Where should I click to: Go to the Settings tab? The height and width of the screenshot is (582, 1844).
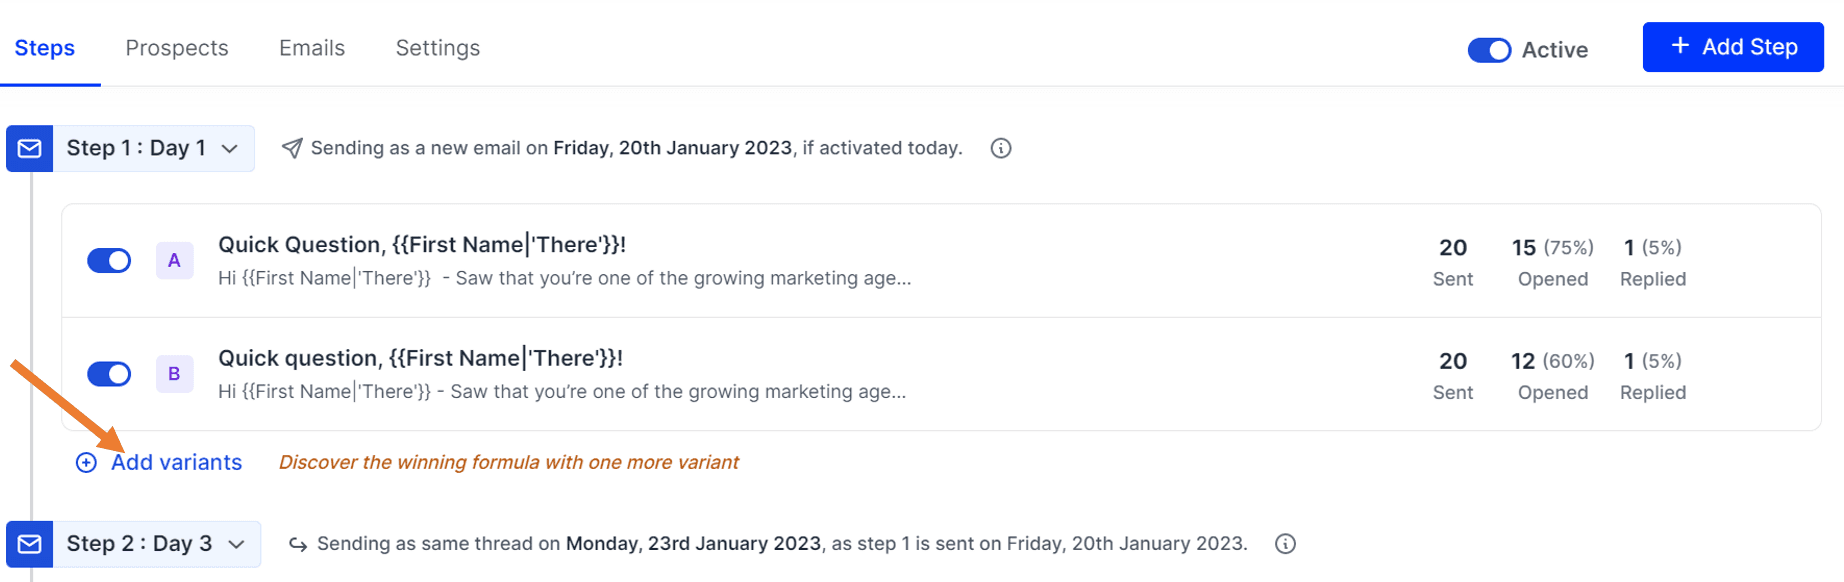[x=437, y=47]
